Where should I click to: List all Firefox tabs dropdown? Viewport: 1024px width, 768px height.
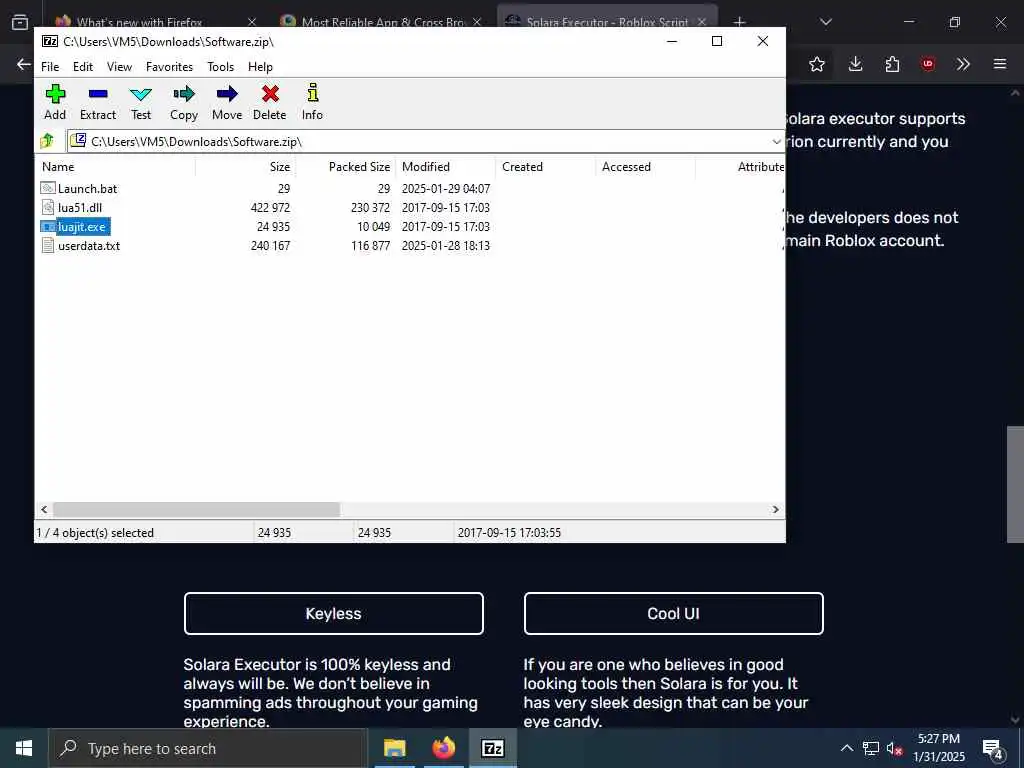(825, 22)
